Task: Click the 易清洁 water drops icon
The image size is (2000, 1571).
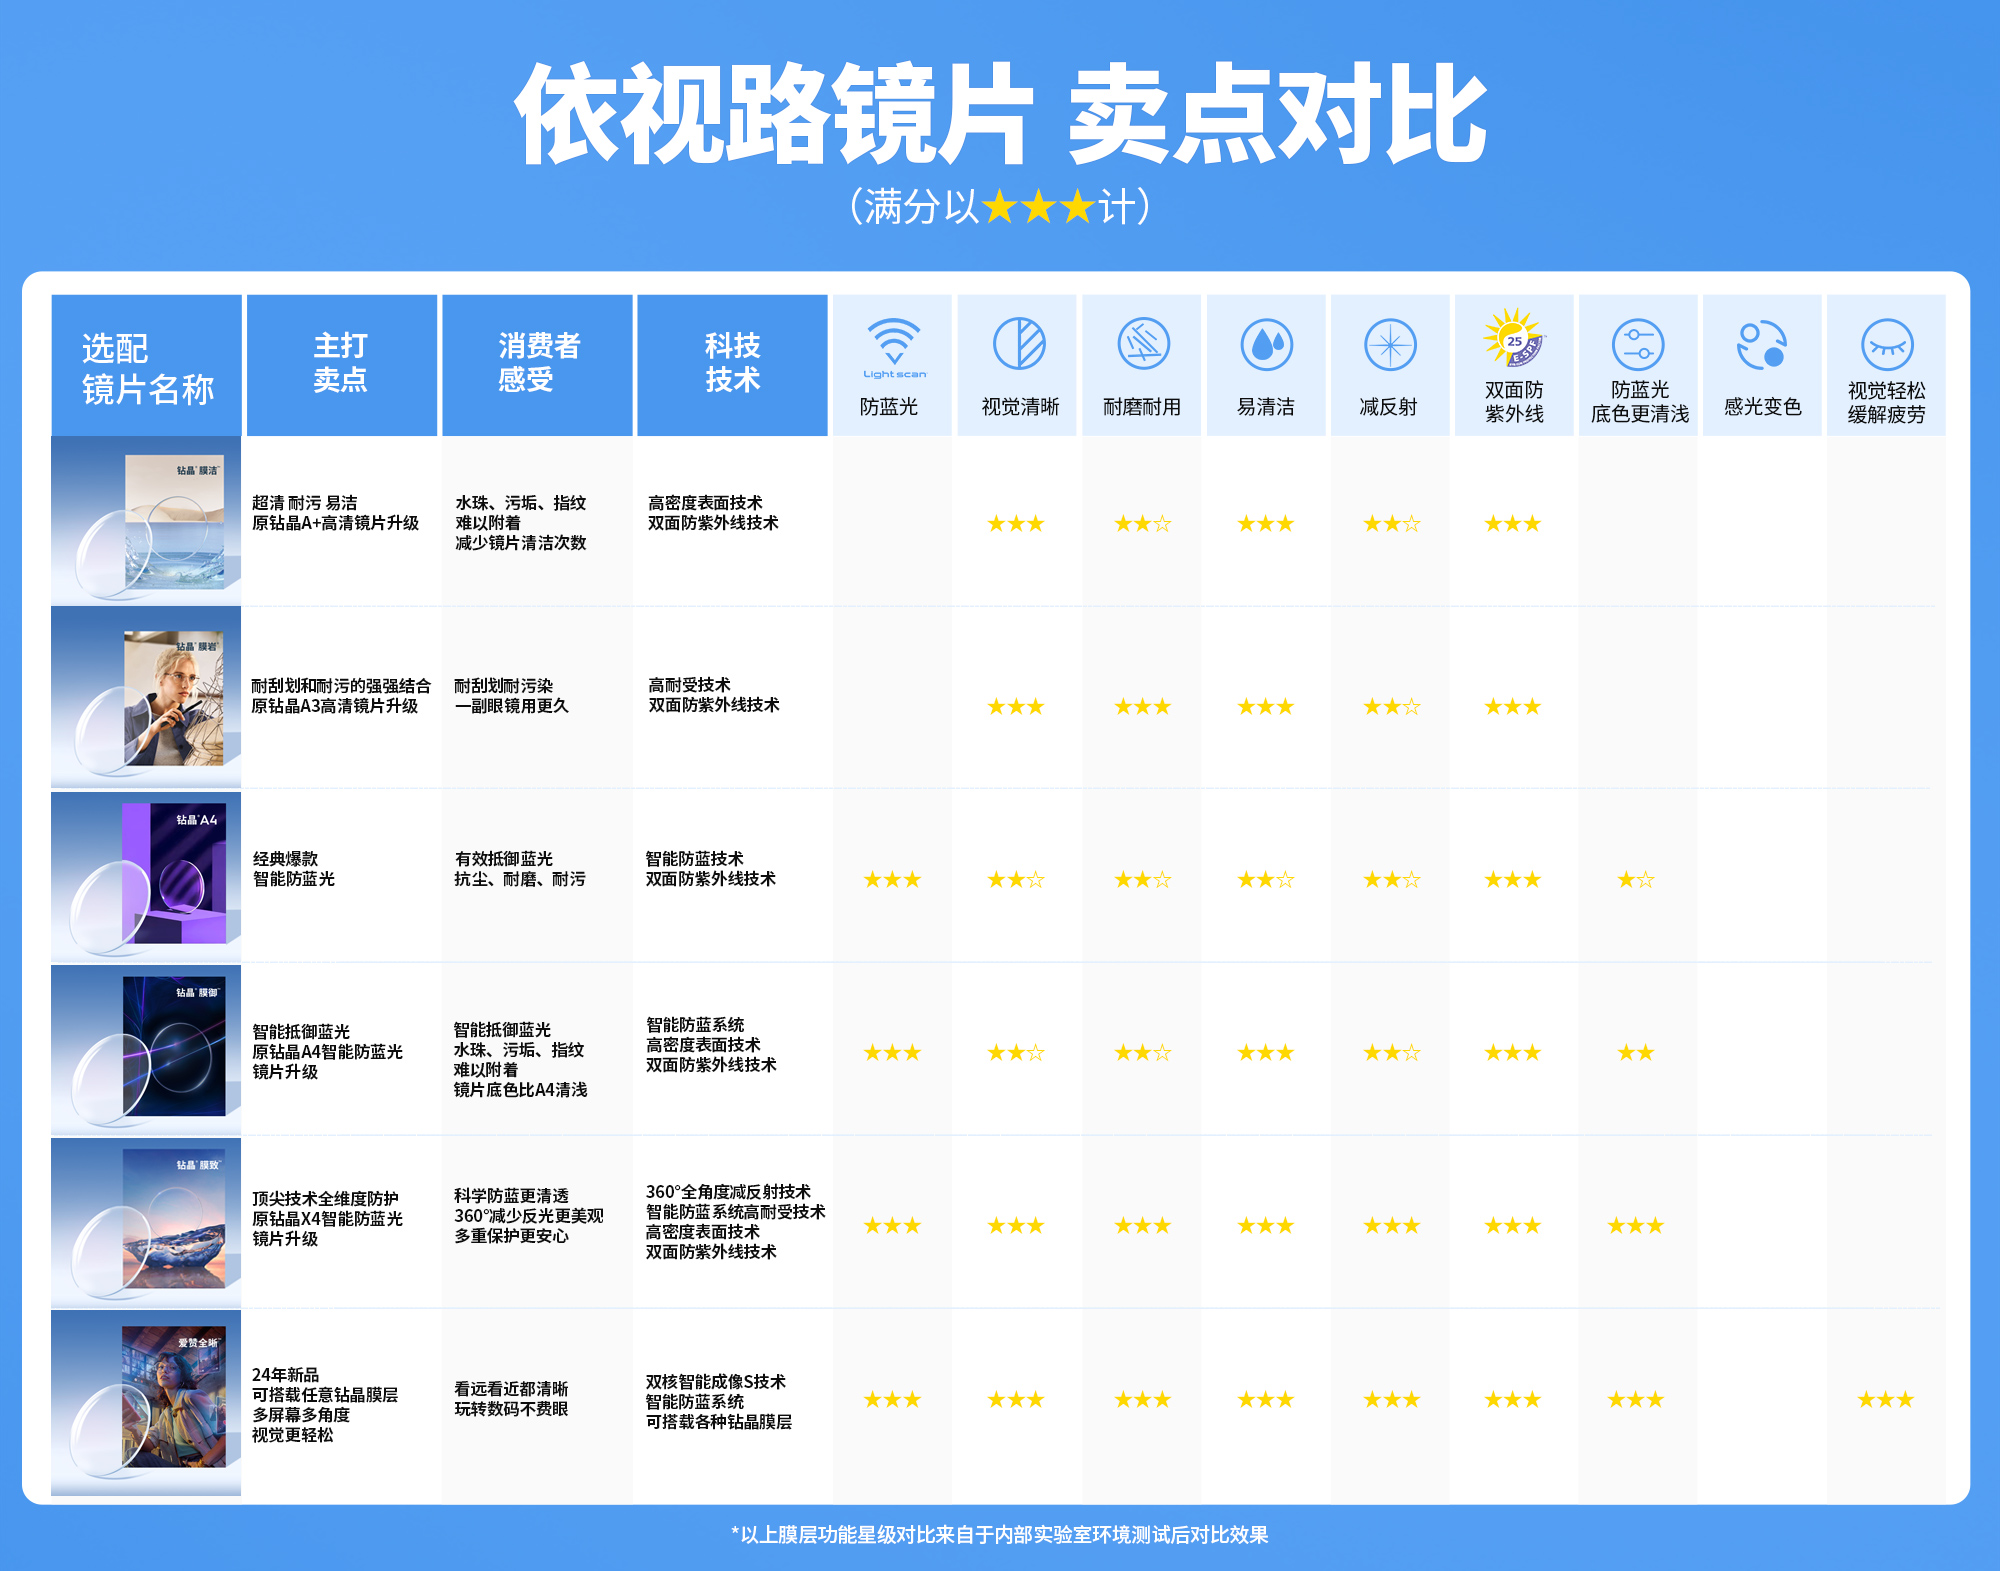Action: point(1267,345)
